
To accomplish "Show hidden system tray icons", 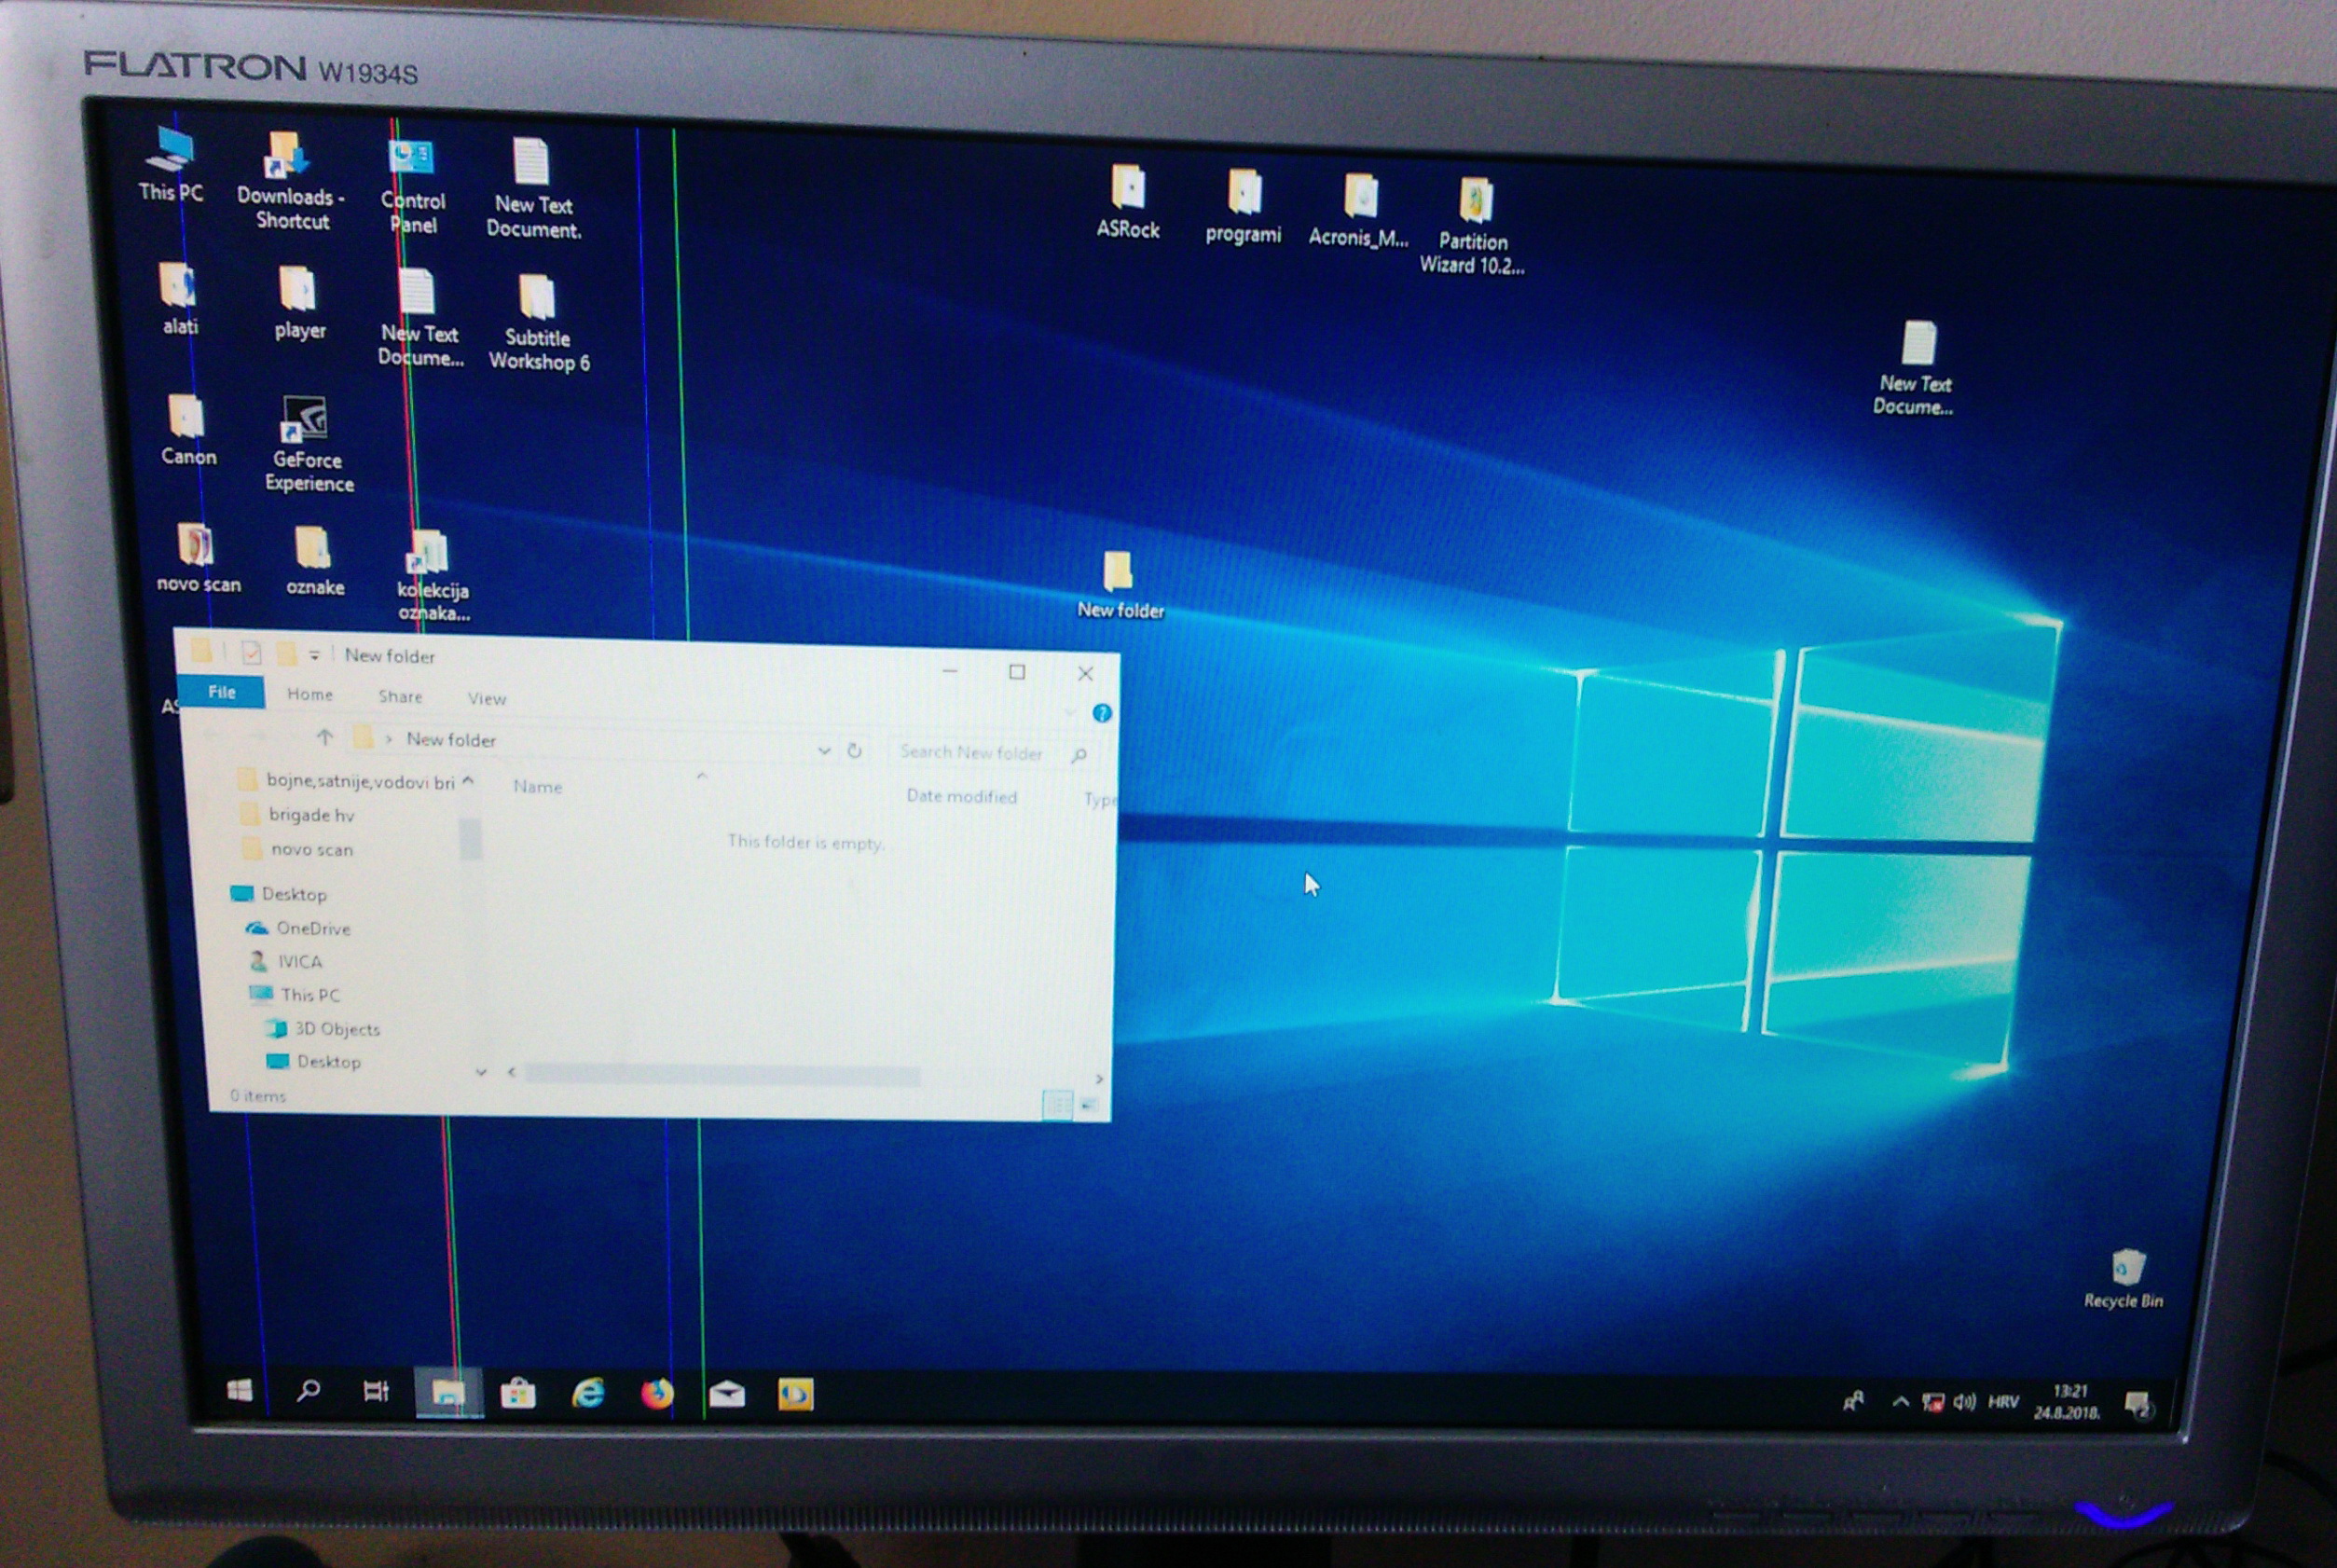I will (1900, 1402).
